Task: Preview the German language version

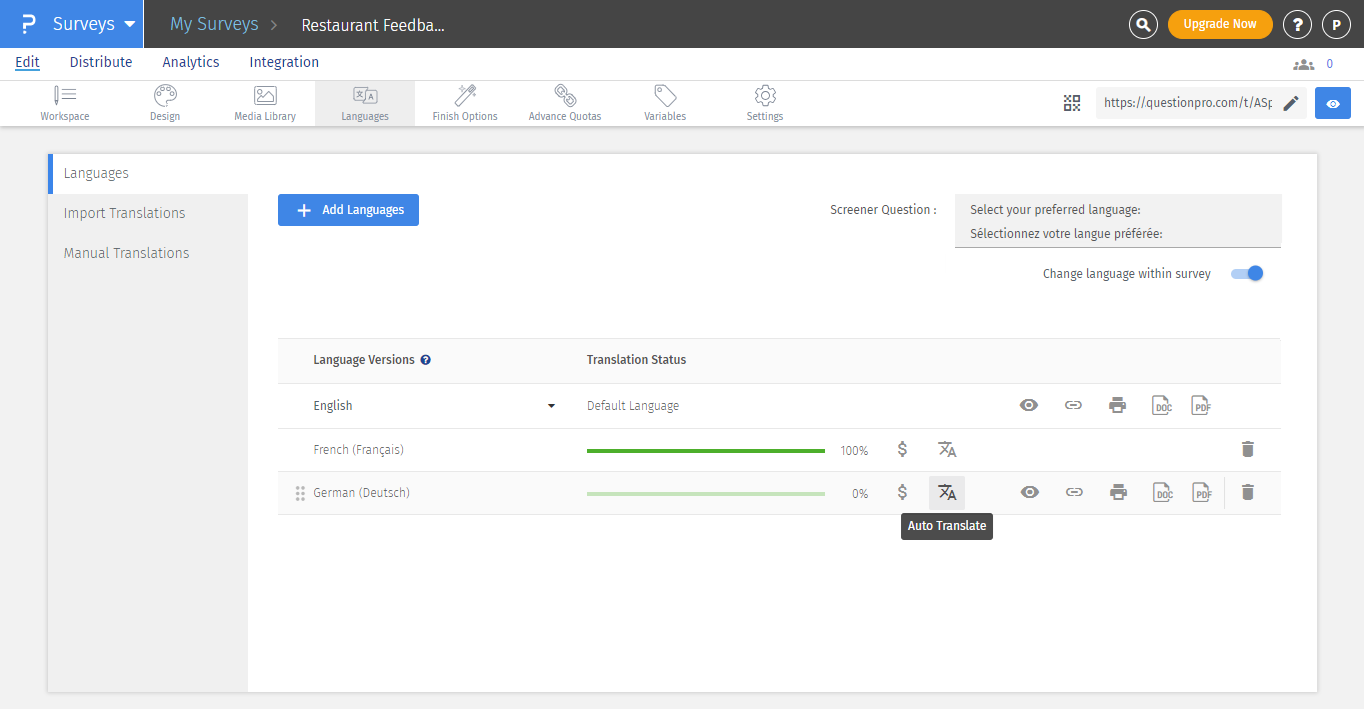Action: (x=1030, y=492)
